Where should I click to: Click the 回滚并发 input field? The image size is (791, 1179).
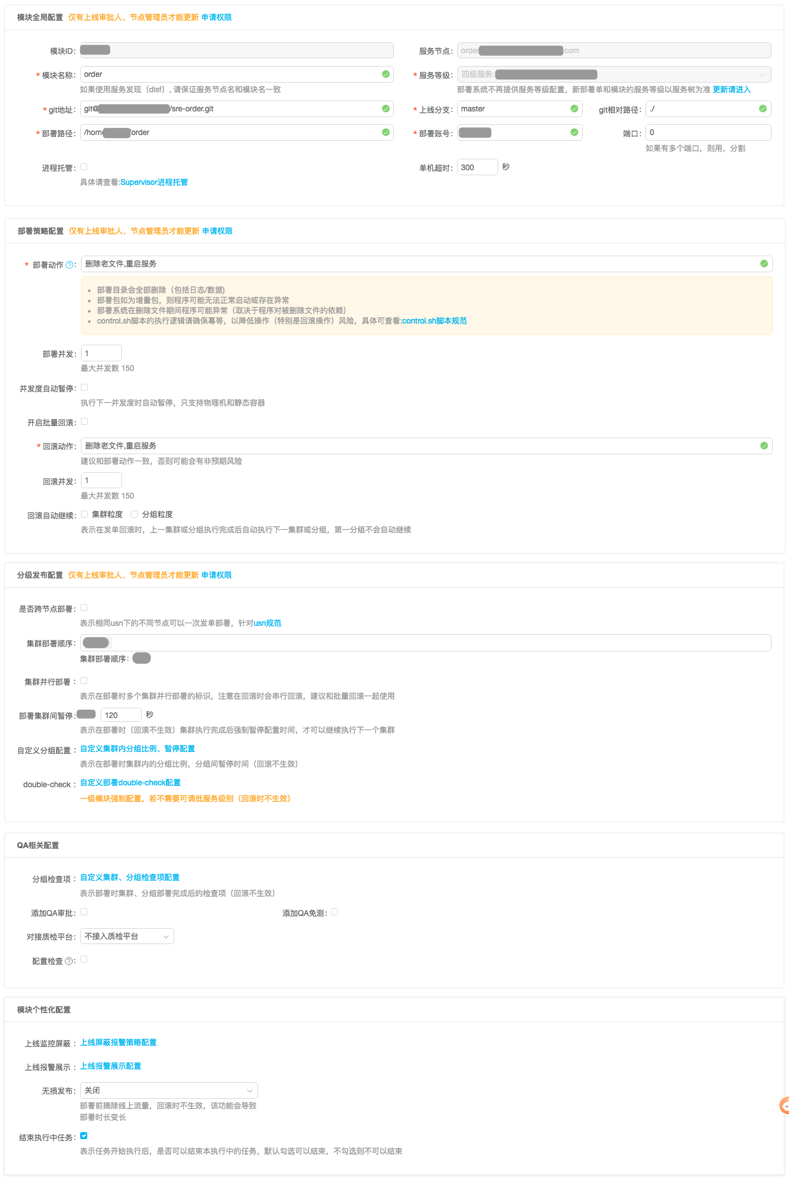[x=102, y=480]
